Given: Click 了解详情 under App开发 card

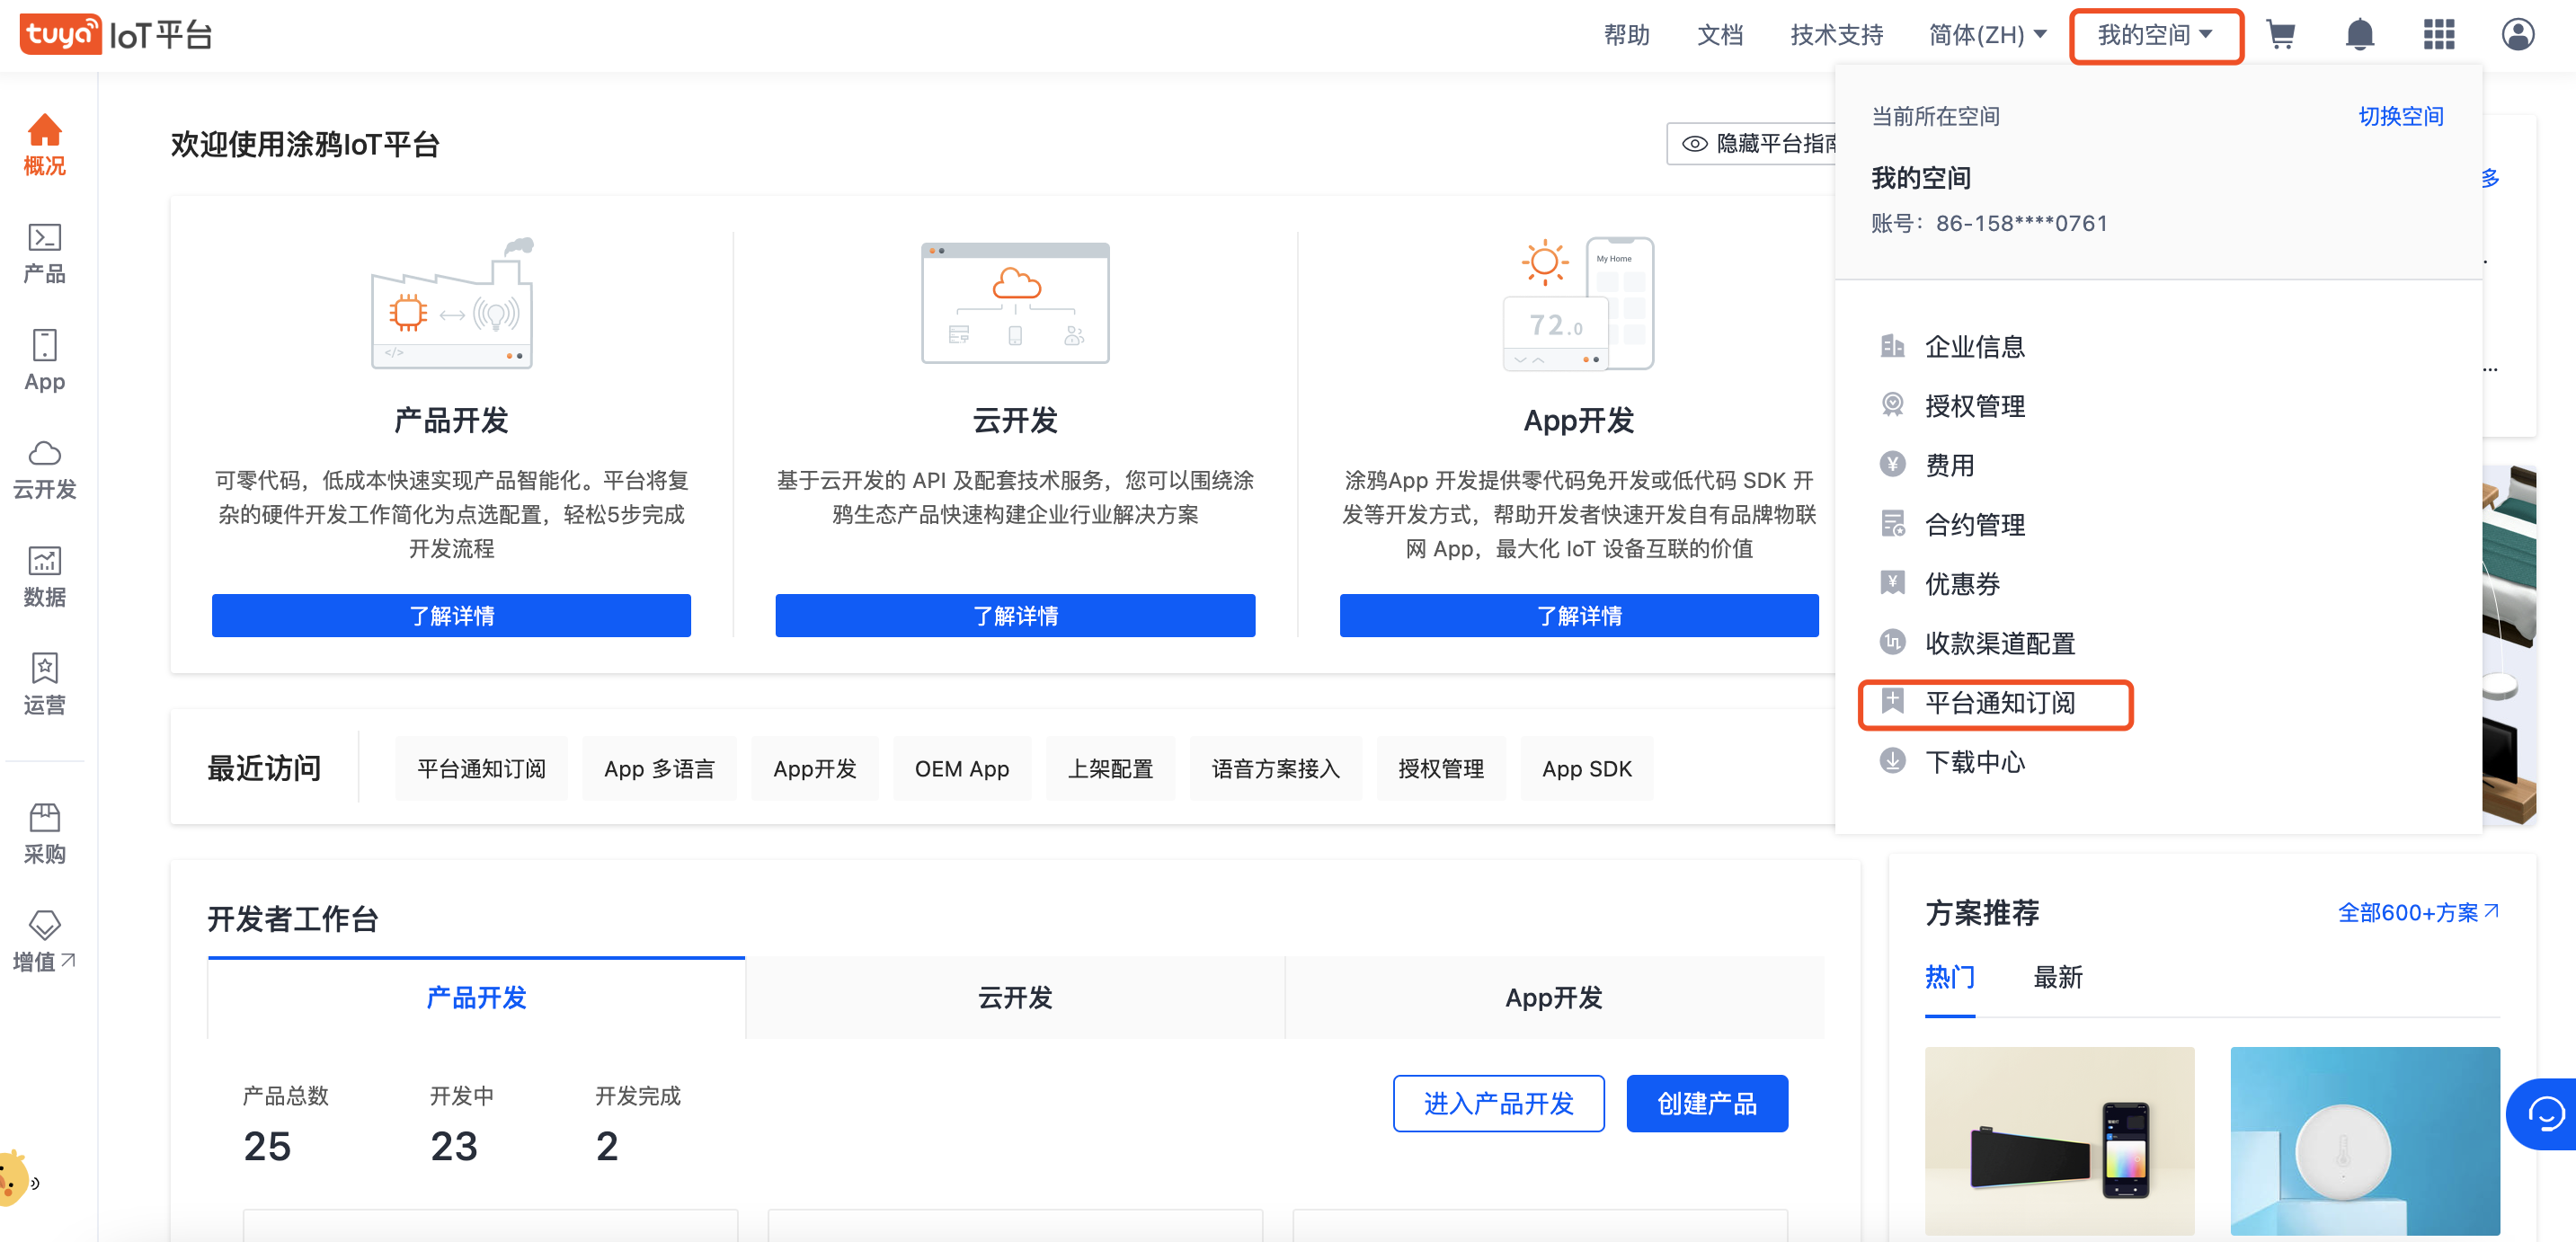Looking at the screenshot, I should [1579, 615].
